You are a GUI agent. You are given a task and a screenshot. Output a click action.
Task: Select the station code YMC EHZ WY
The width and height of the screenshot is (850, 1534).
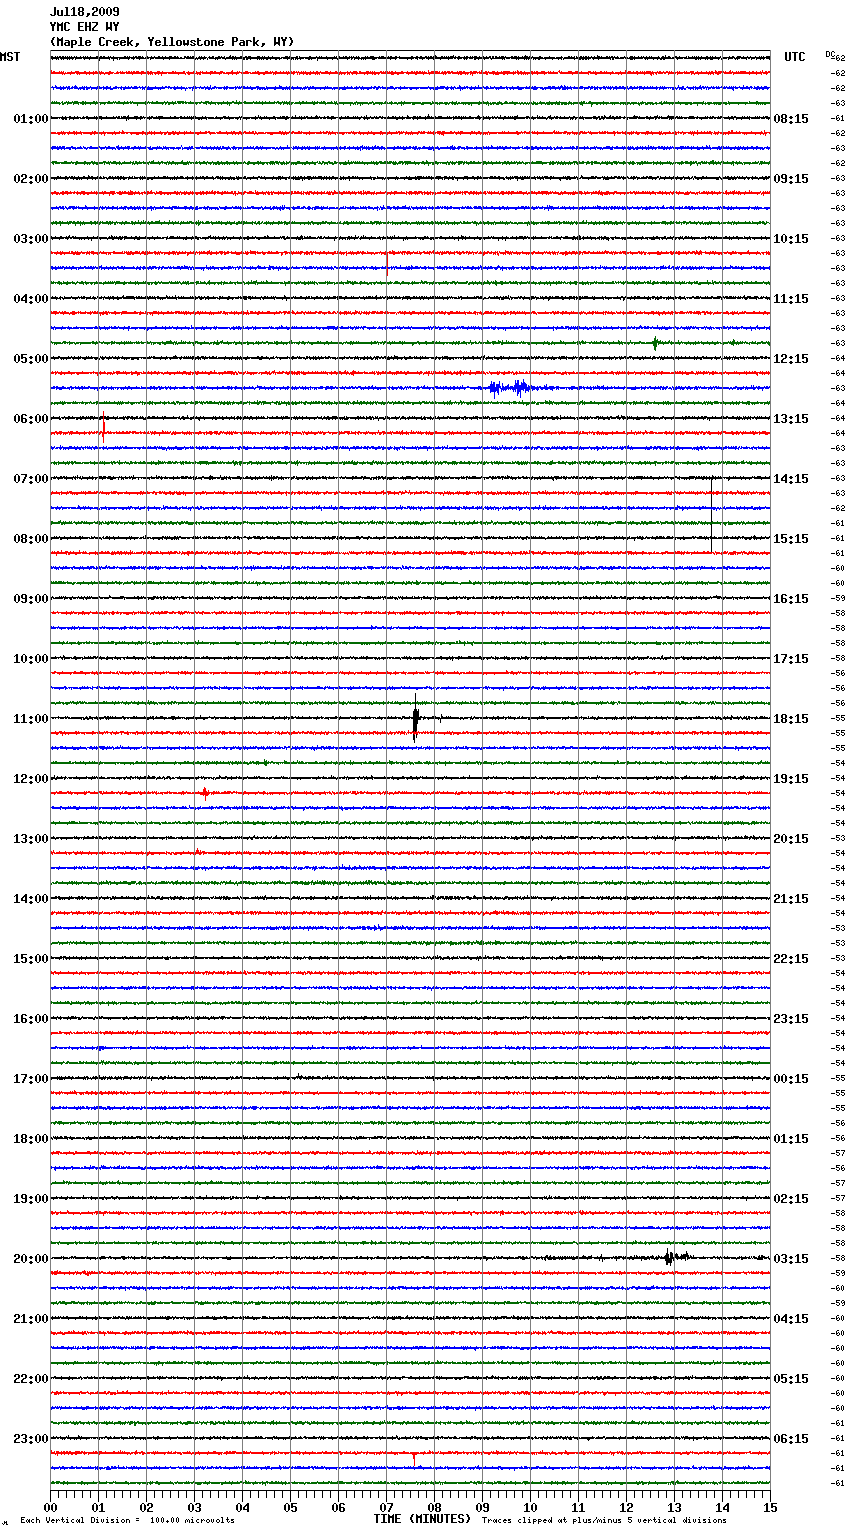pyautogui.click(x=84, y=27)
